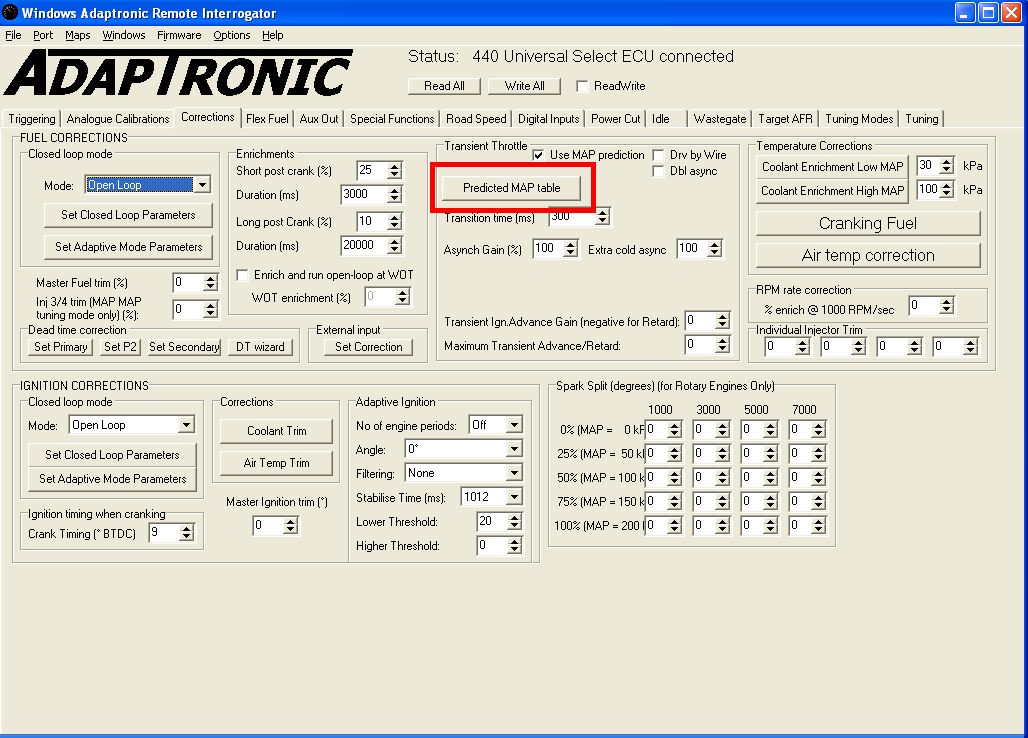Click the Crank Timing spinner arrows
Image resolution: width=1028 pixels, height=738 pixels.
point(186,534)
